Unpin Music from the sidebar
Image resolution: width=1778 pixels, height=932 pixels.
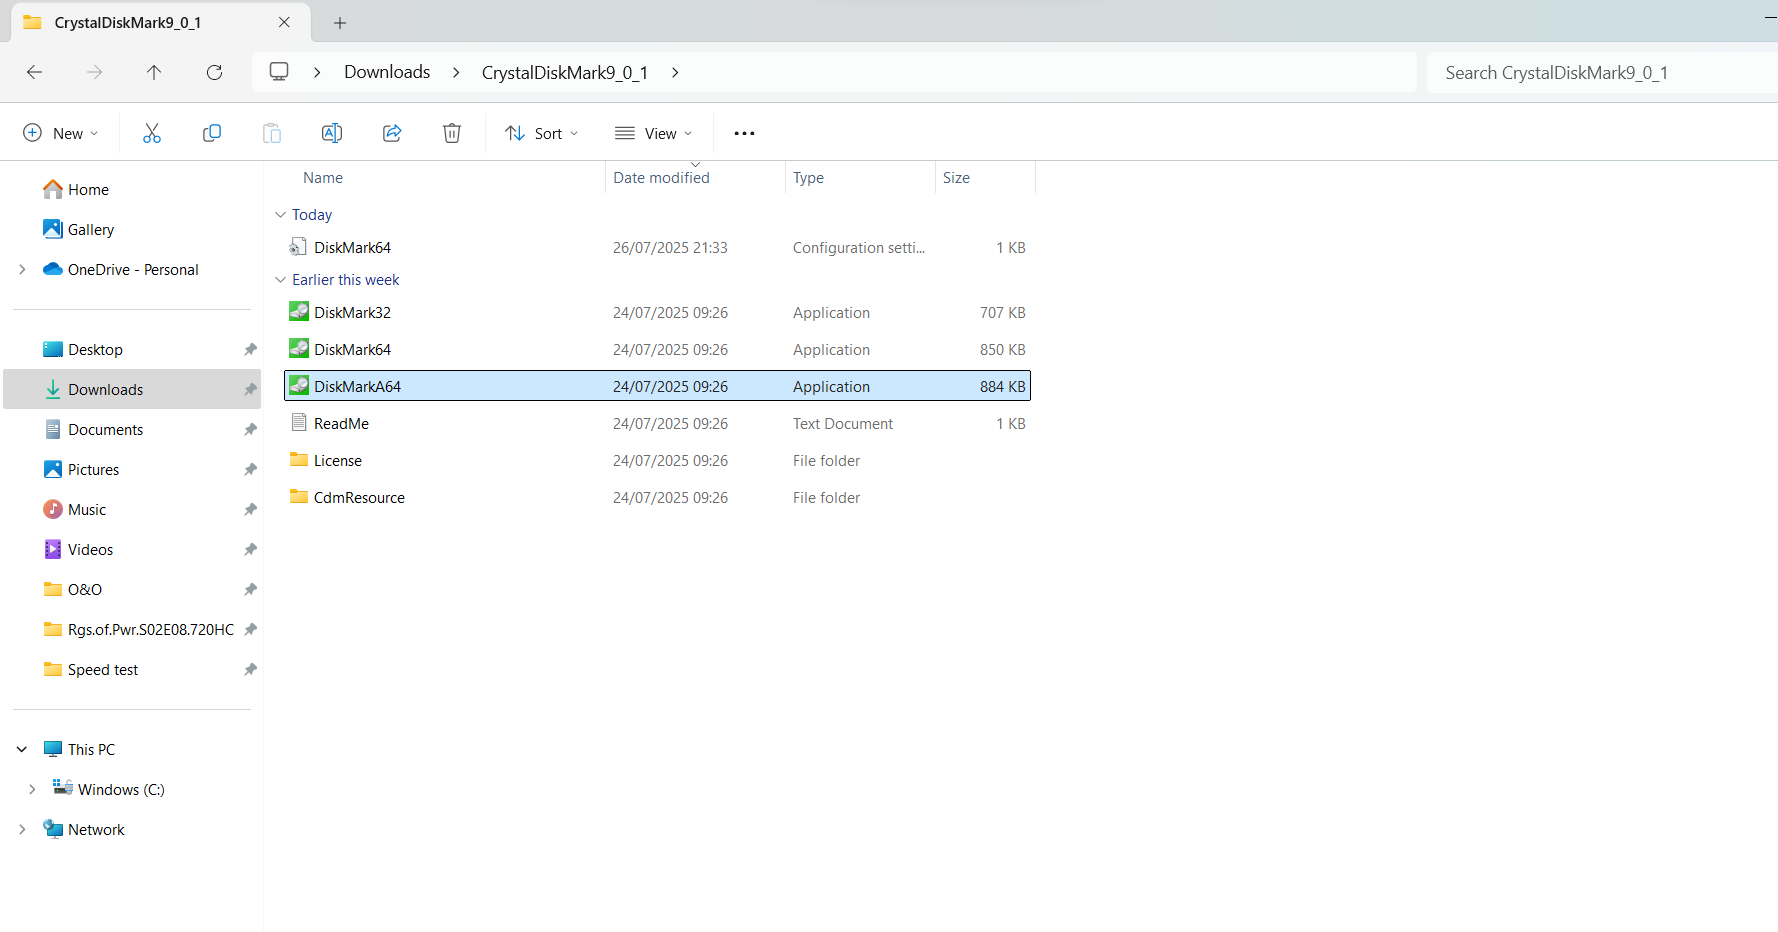point(250,509)
